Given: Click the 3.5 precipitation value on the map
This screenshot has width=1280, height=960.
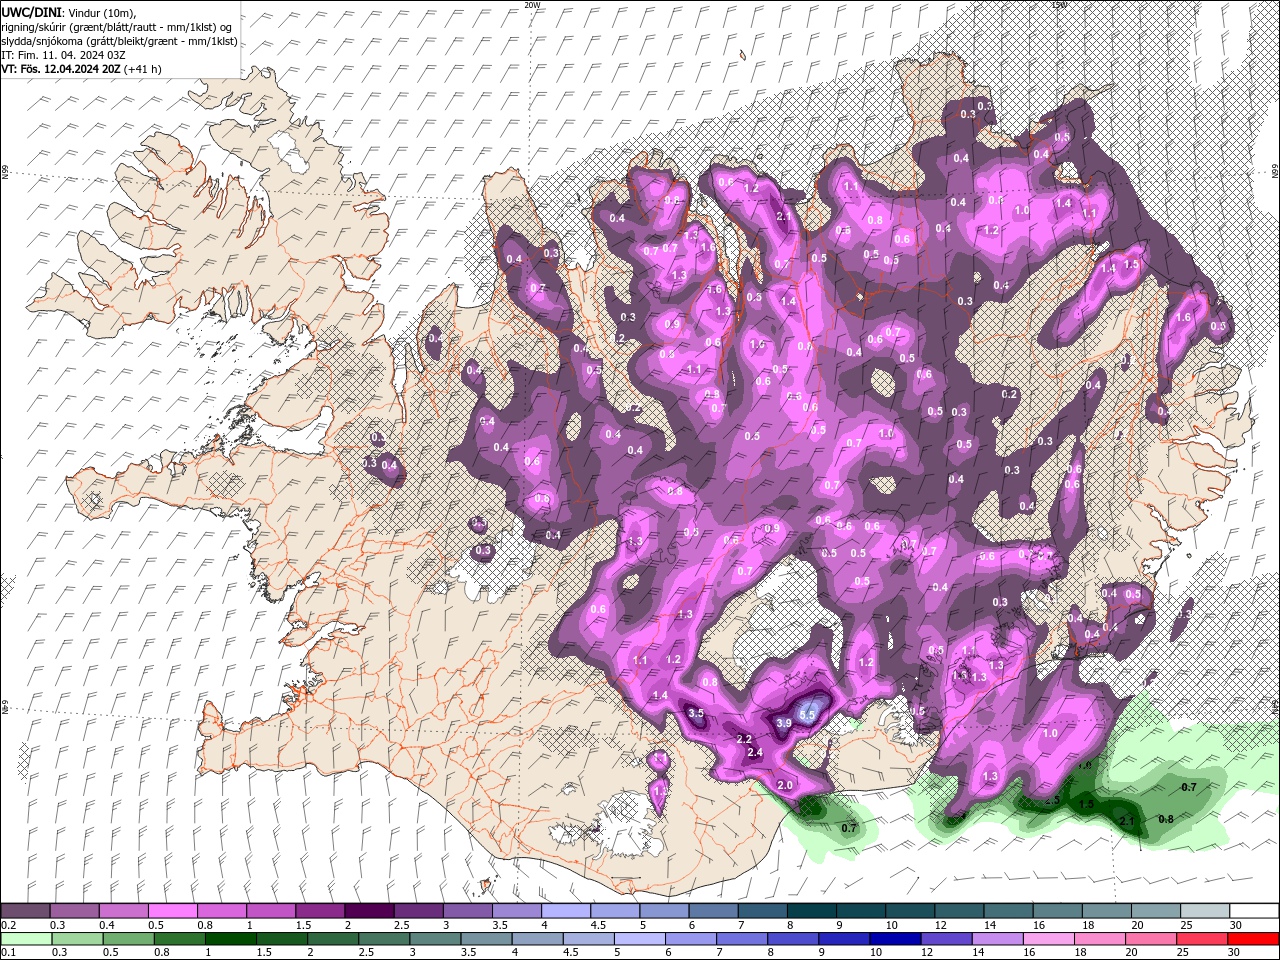Looking at the screenshot, I should (697, 713).
